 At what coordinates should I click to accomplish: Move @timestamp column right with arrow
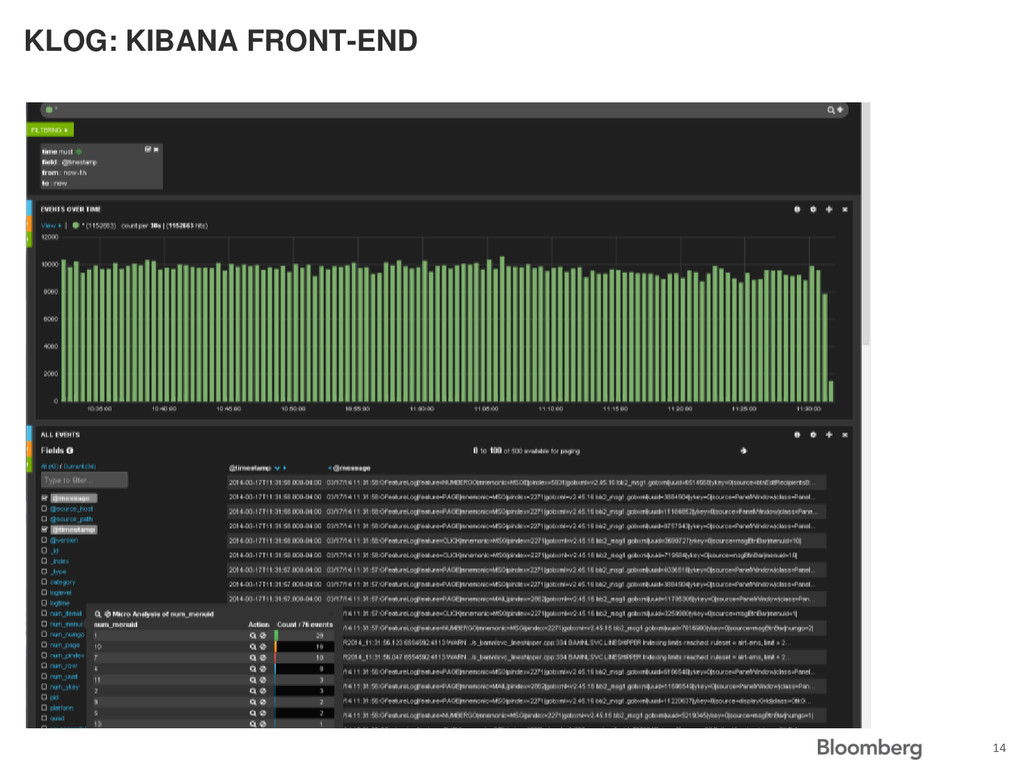click(x=285, y=468)
